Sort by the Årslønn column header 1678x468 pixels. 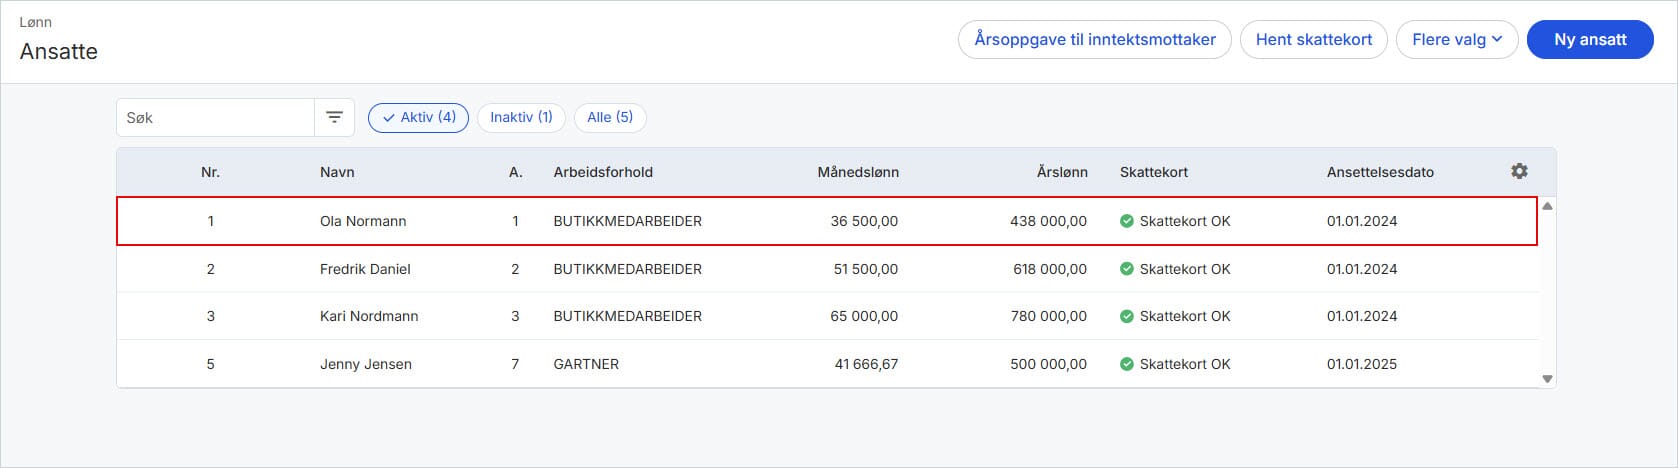[1062, 172]
